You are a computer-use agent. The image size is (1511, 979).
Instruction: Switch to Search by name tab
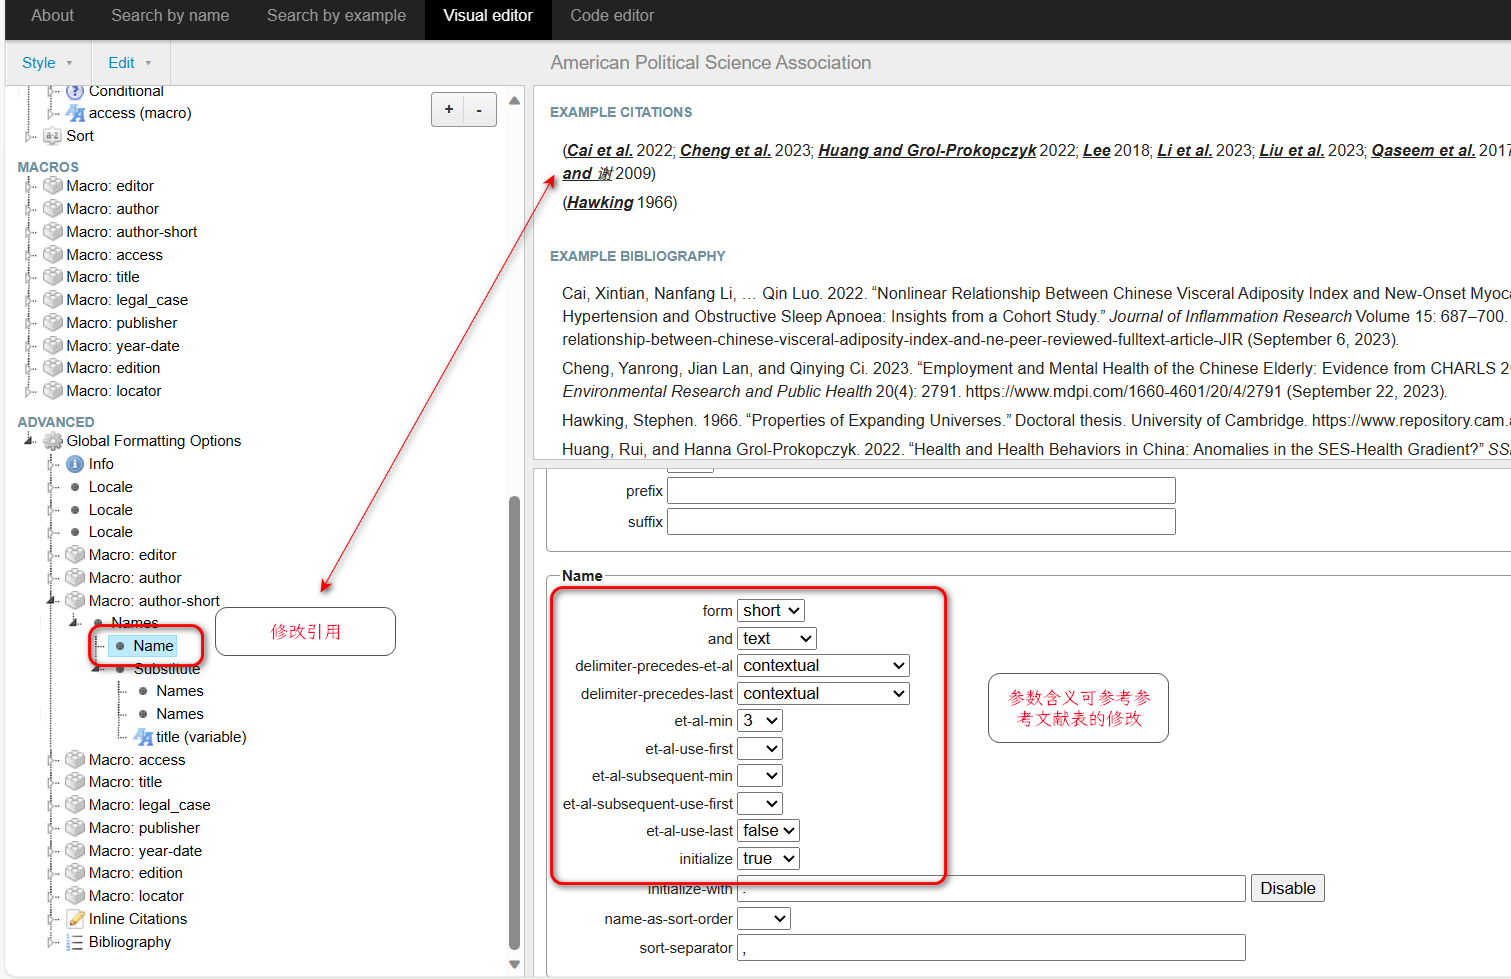tap(170, 16)
